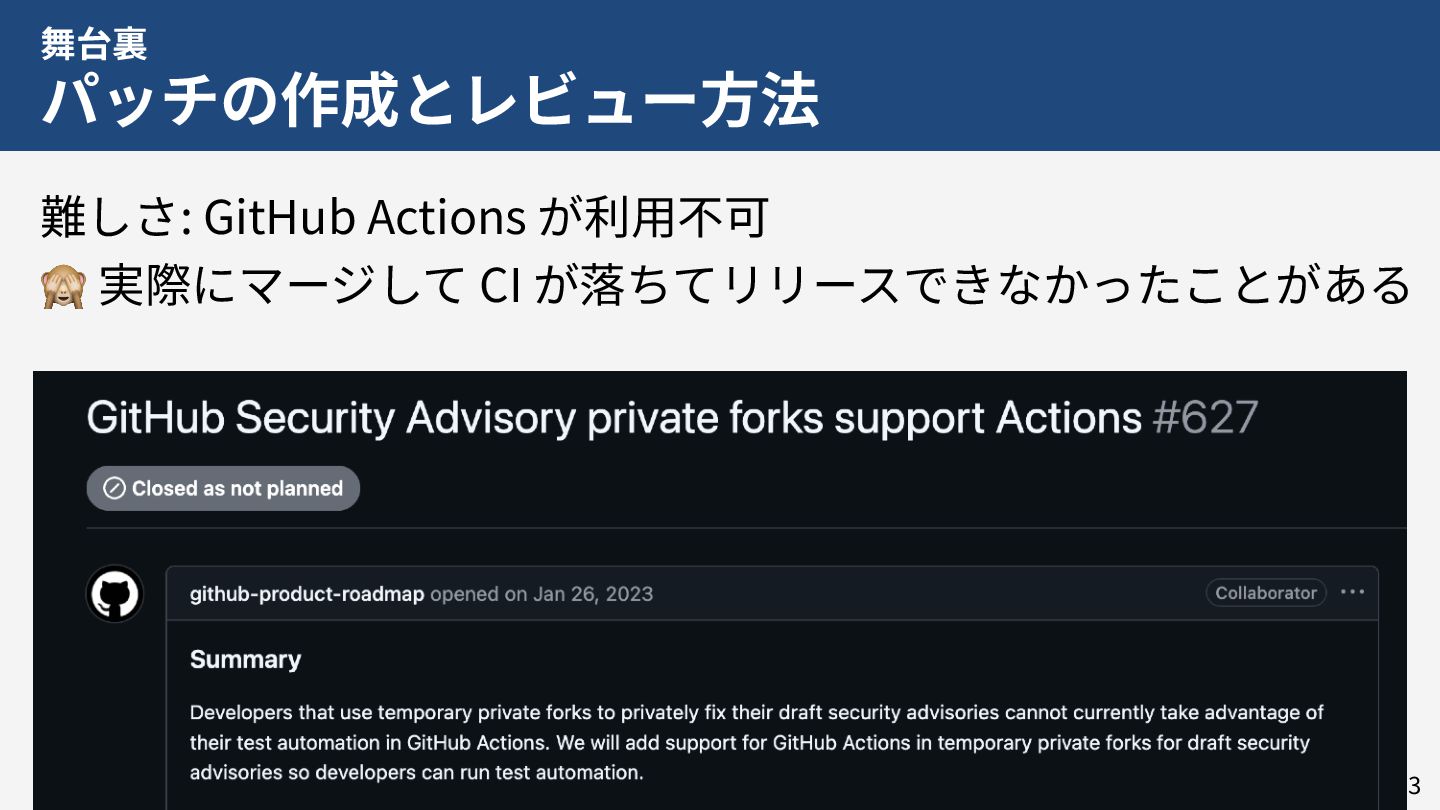Click the GitHub Octocat avatar icon
The image size is (1440, 810).
[x=115, y=594]
